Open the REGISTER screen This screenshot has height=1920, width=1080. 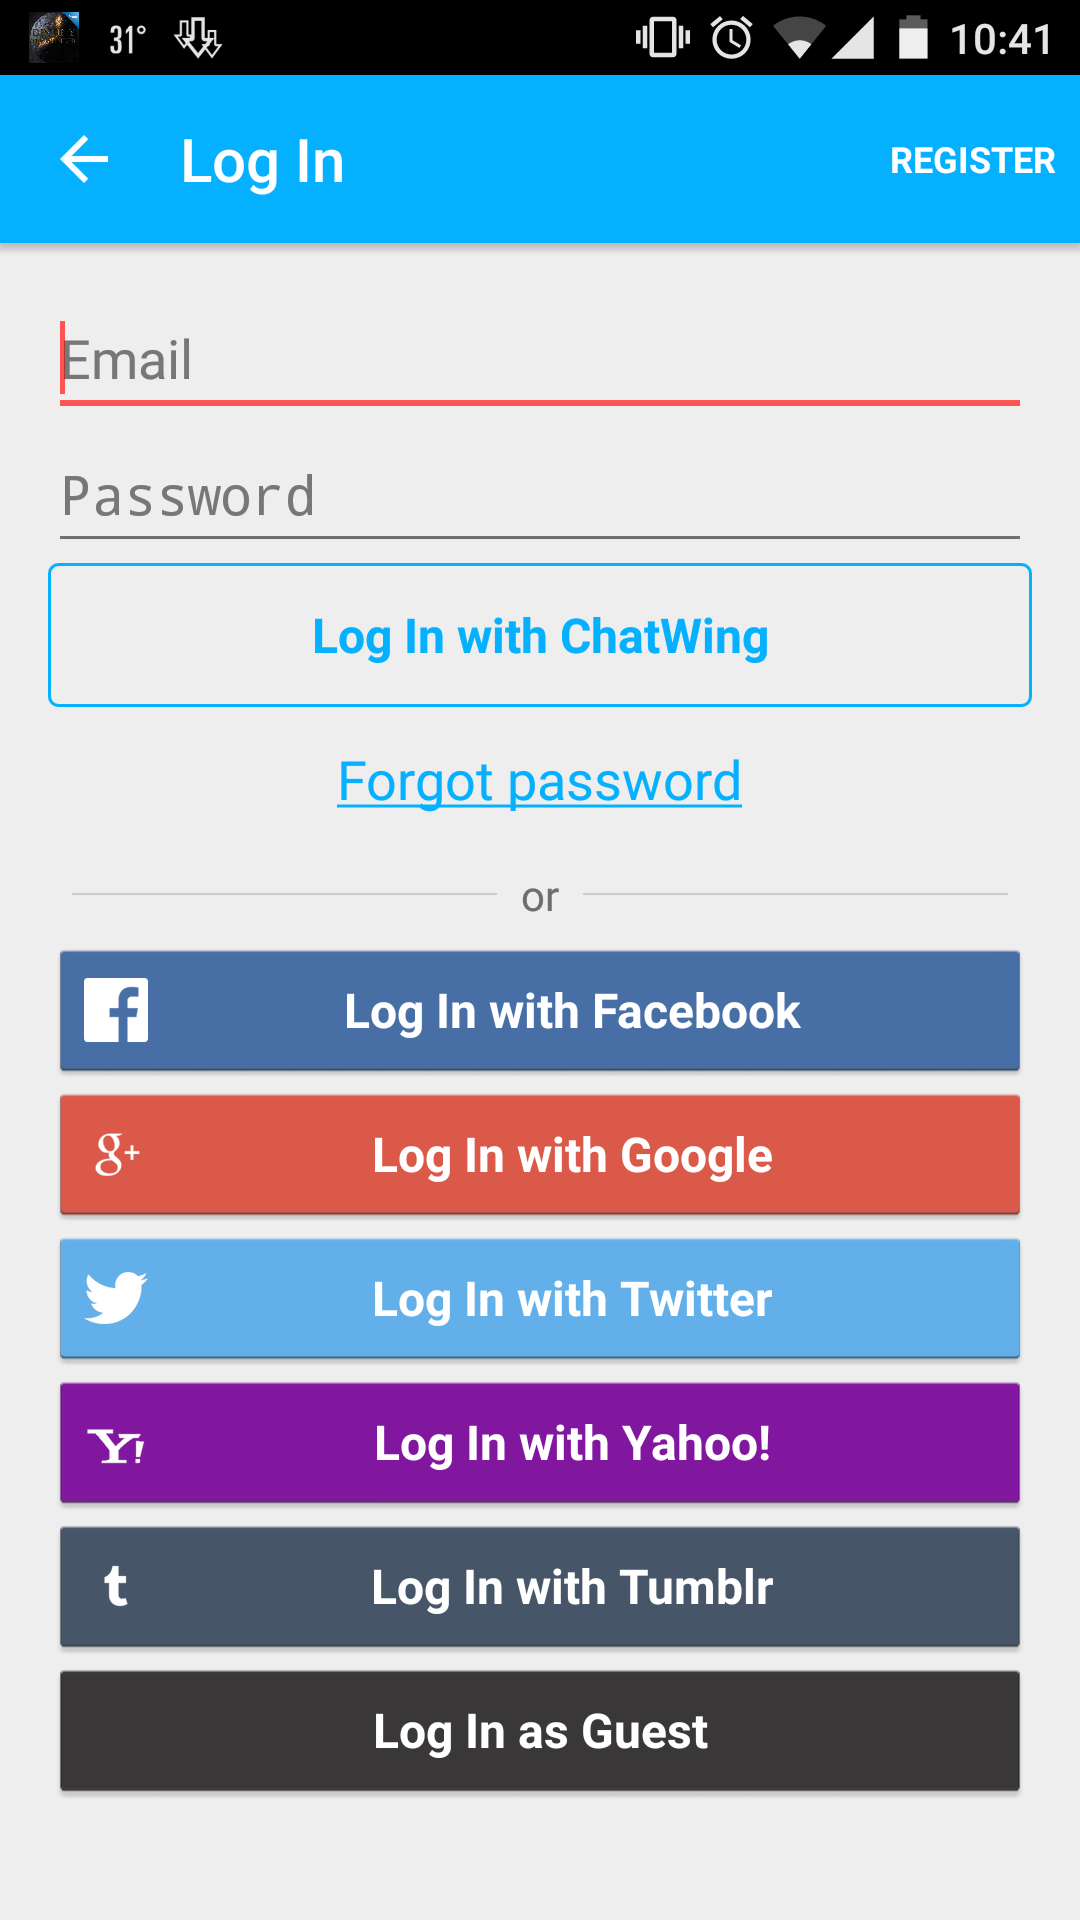(972, 160)
